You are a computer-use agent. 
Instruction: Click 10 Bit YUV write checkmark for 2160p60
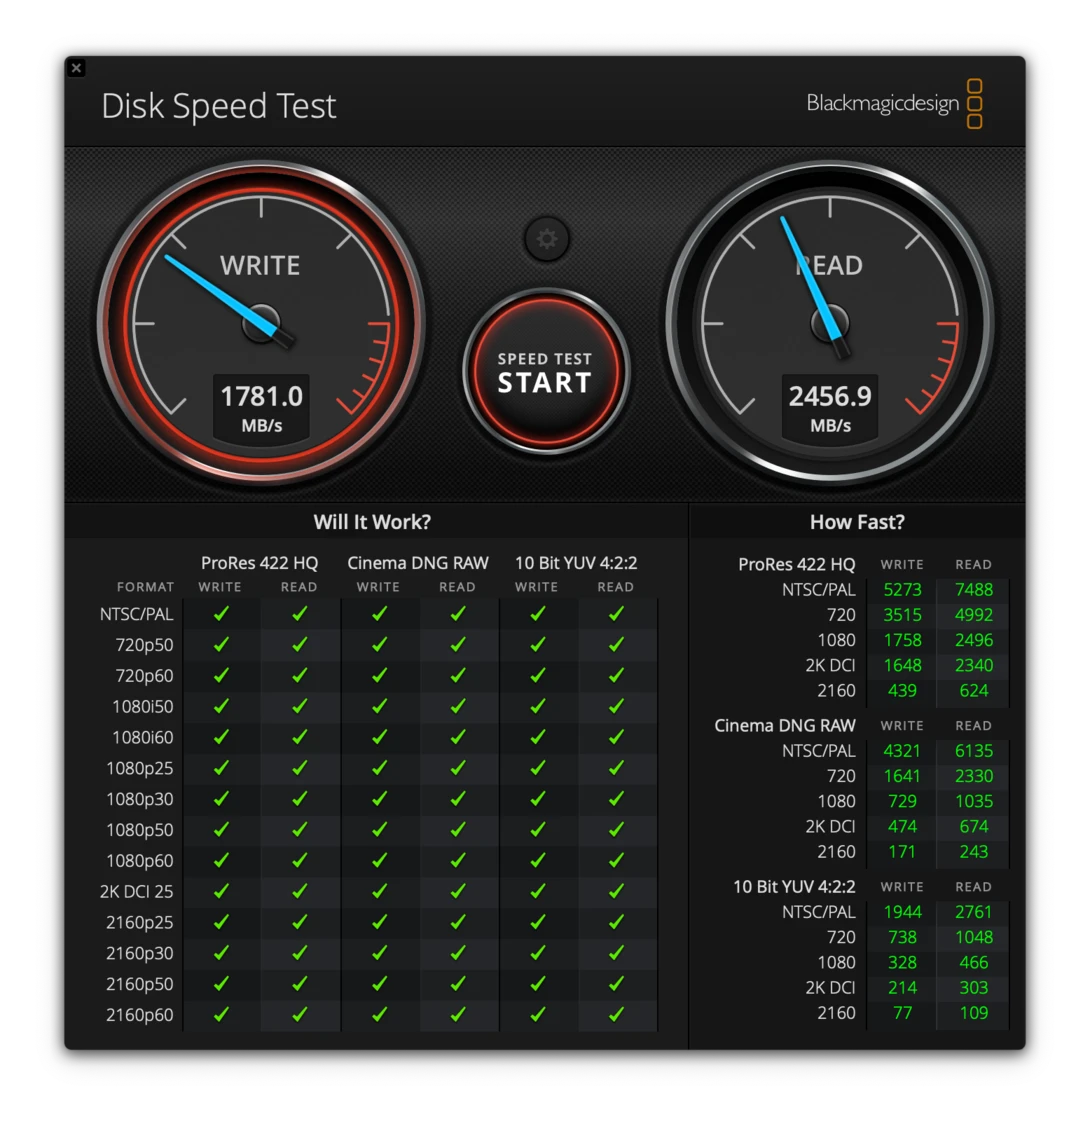(537, 1014)
